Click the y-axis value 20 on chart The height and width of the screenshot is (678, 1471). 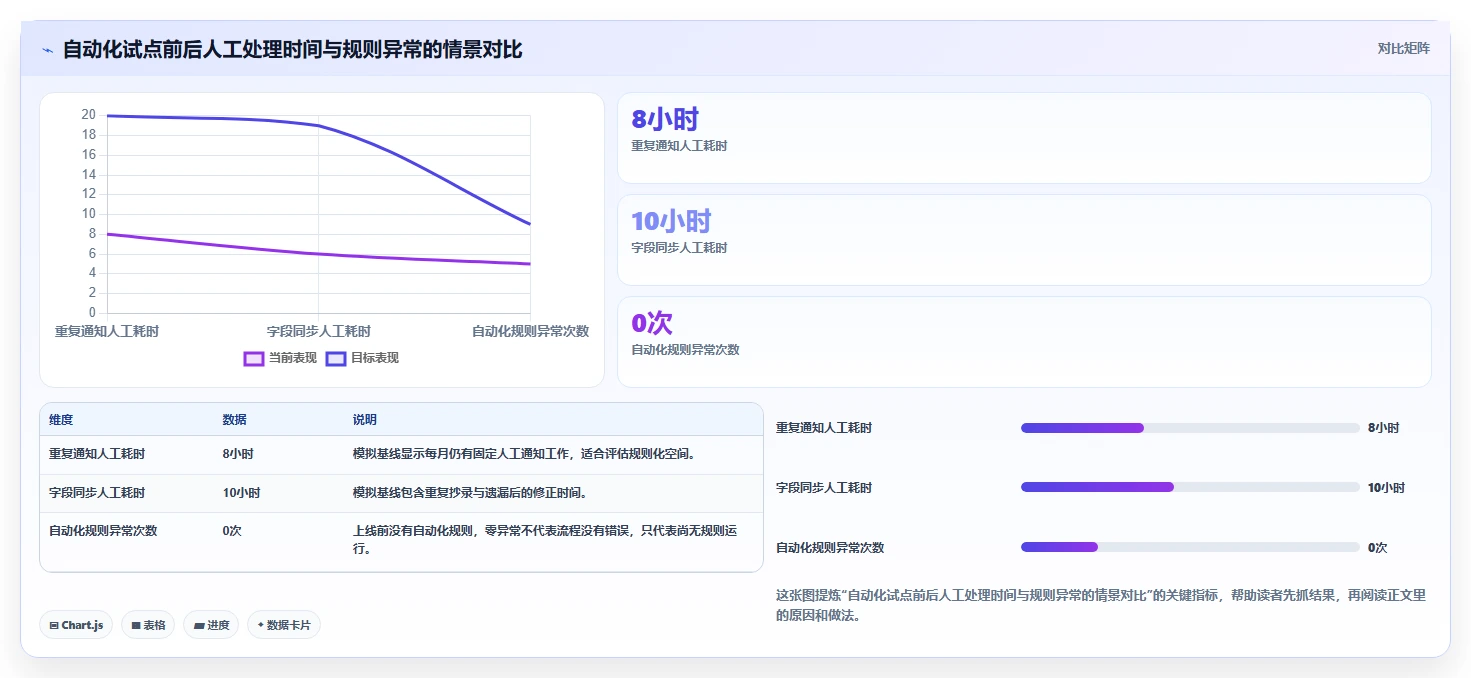click(x=89, y=115)
